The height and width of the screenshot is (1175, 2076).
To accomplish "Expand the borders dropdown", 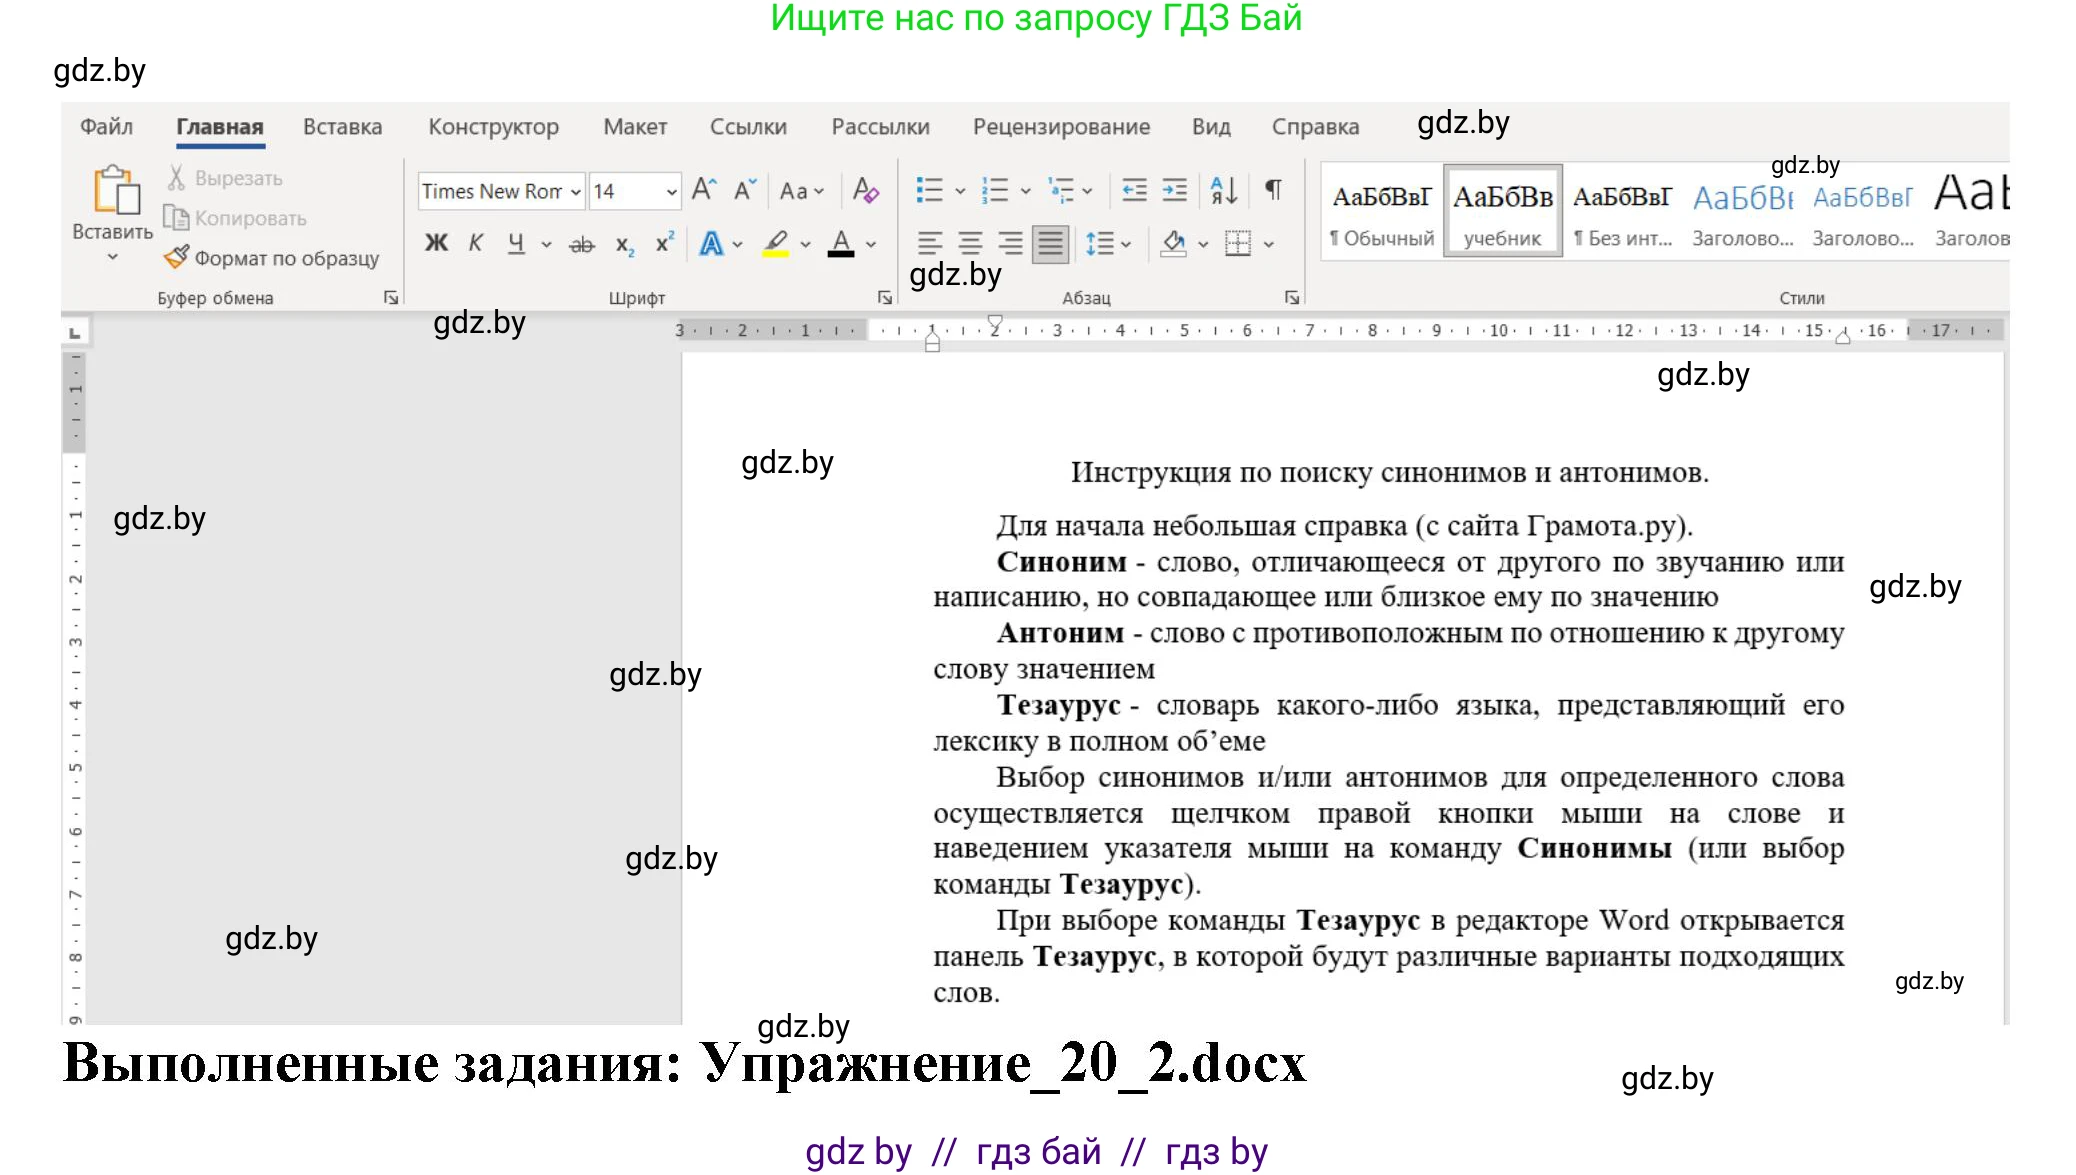I will tap(1269, 243).
